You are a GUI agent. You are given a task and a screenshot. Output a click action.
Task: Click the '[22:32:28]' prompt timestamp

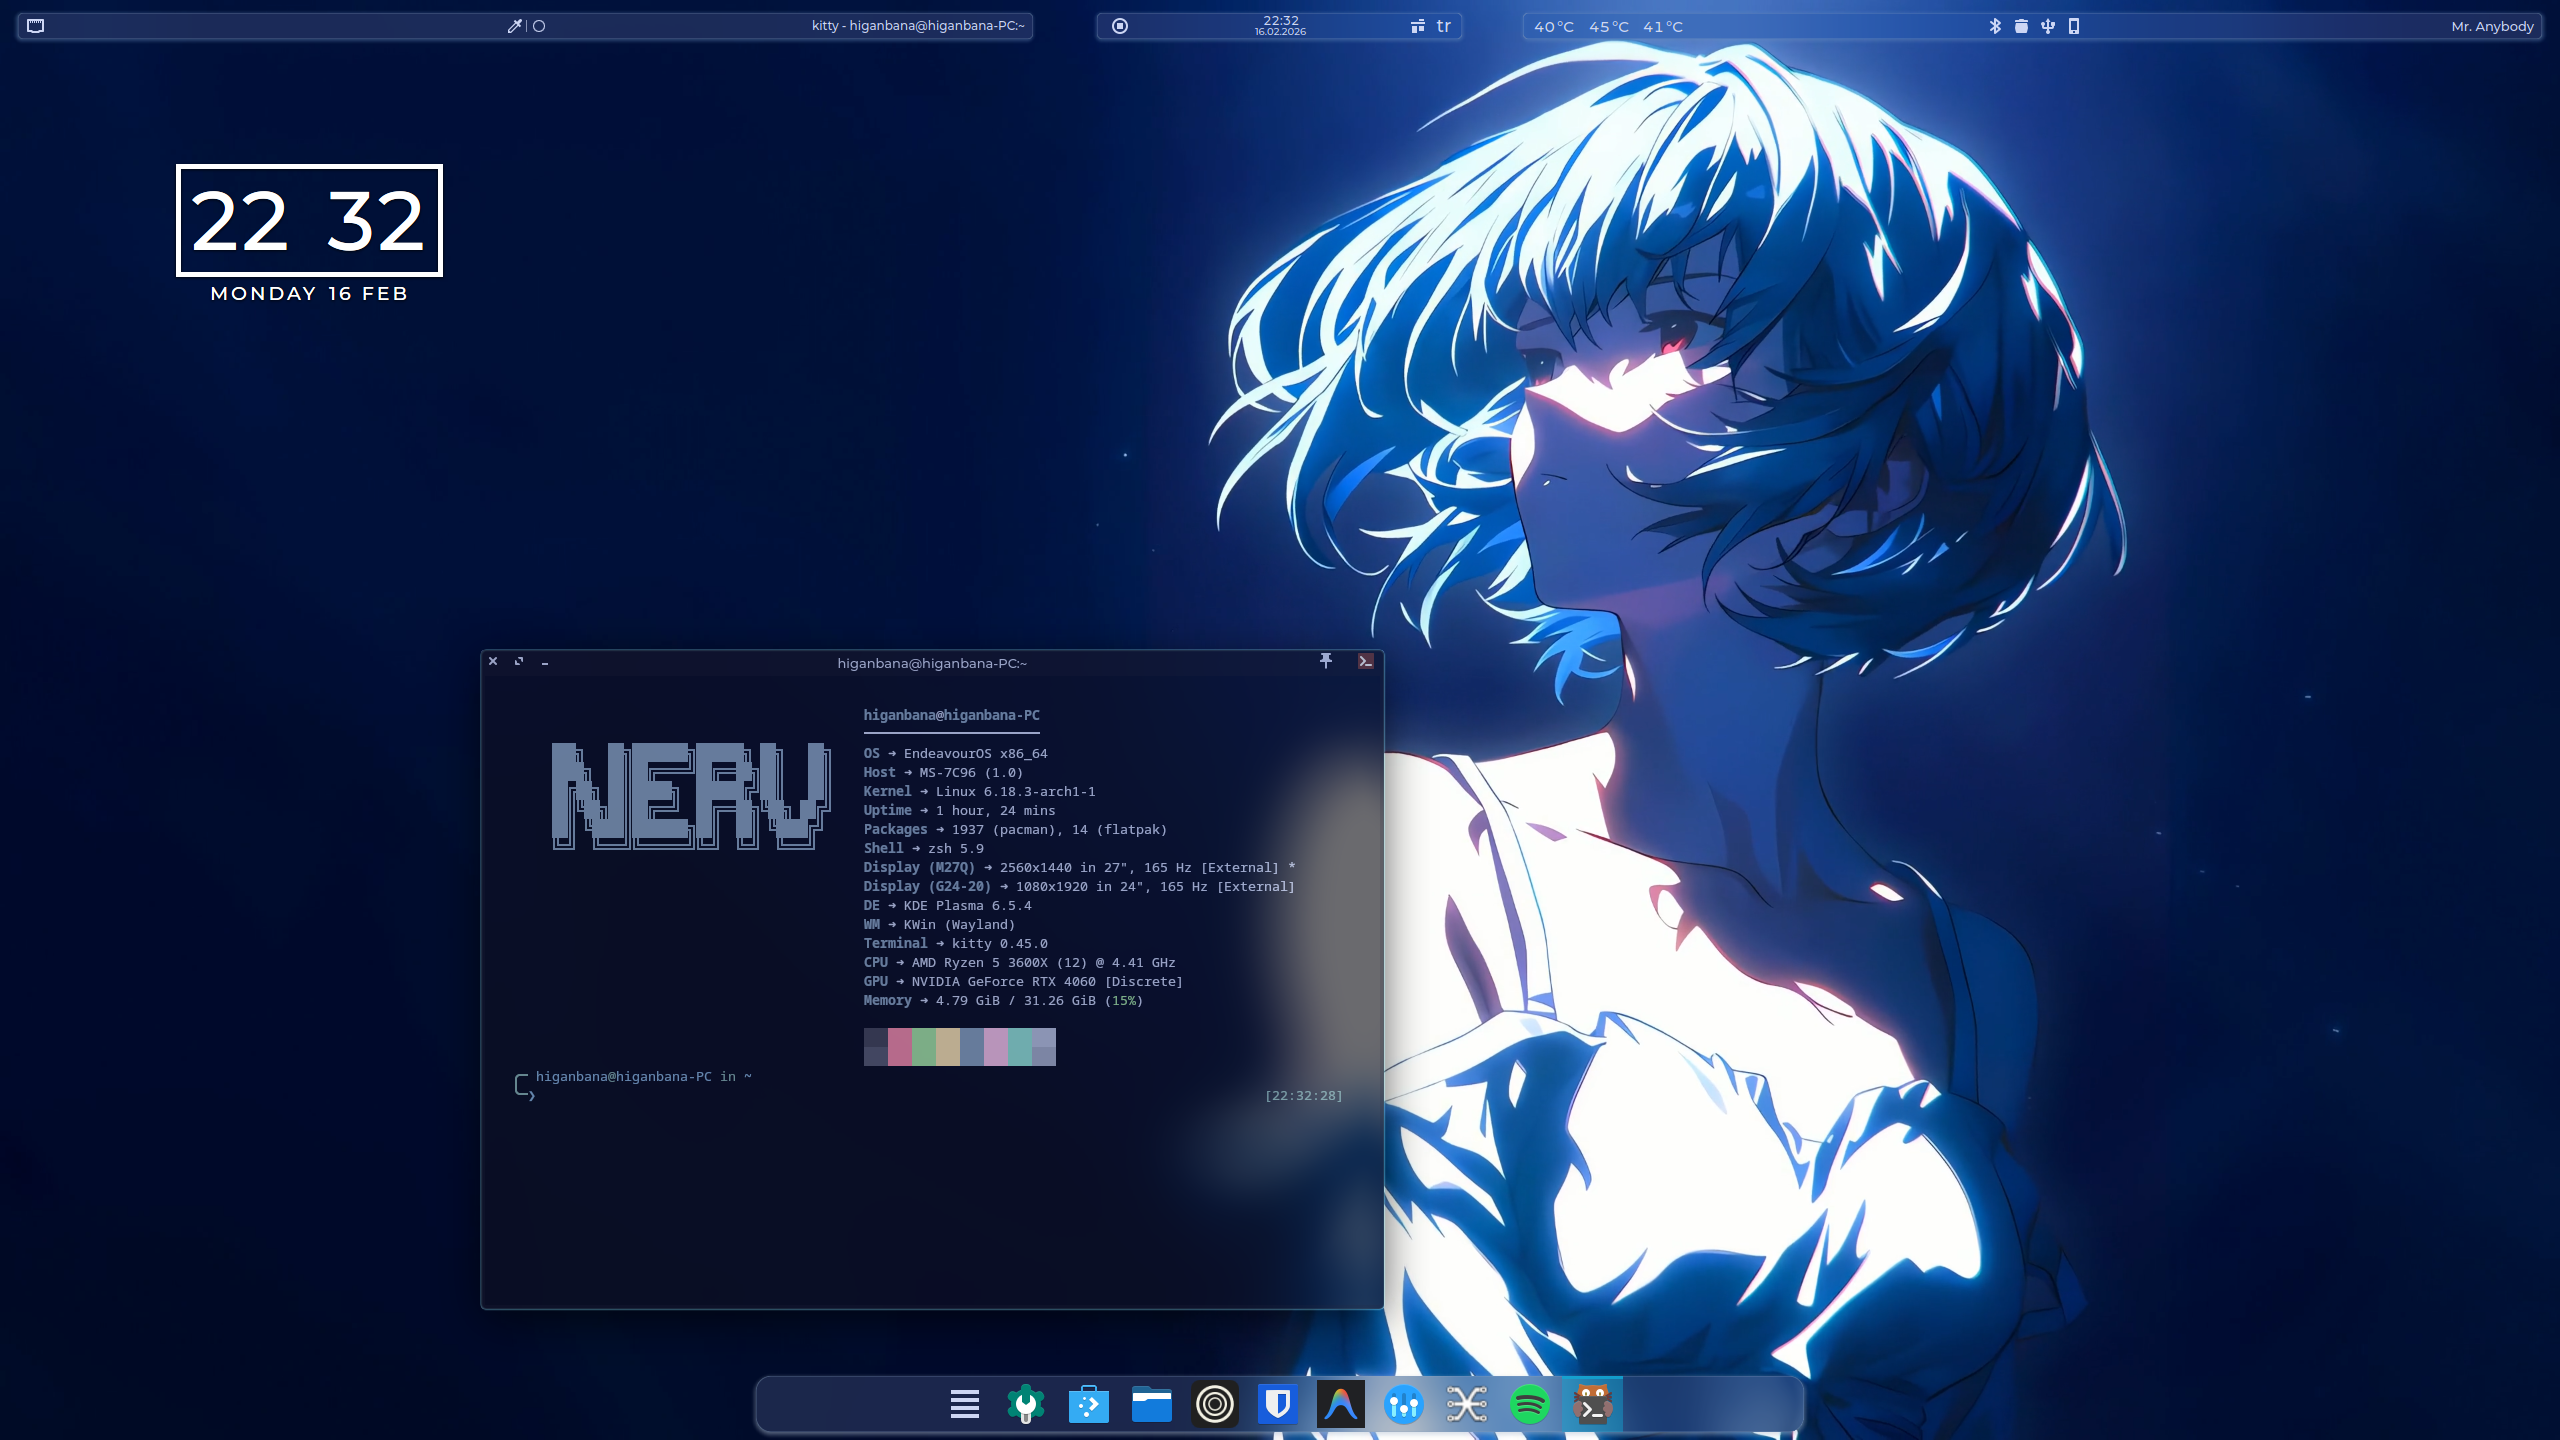1303,1095
